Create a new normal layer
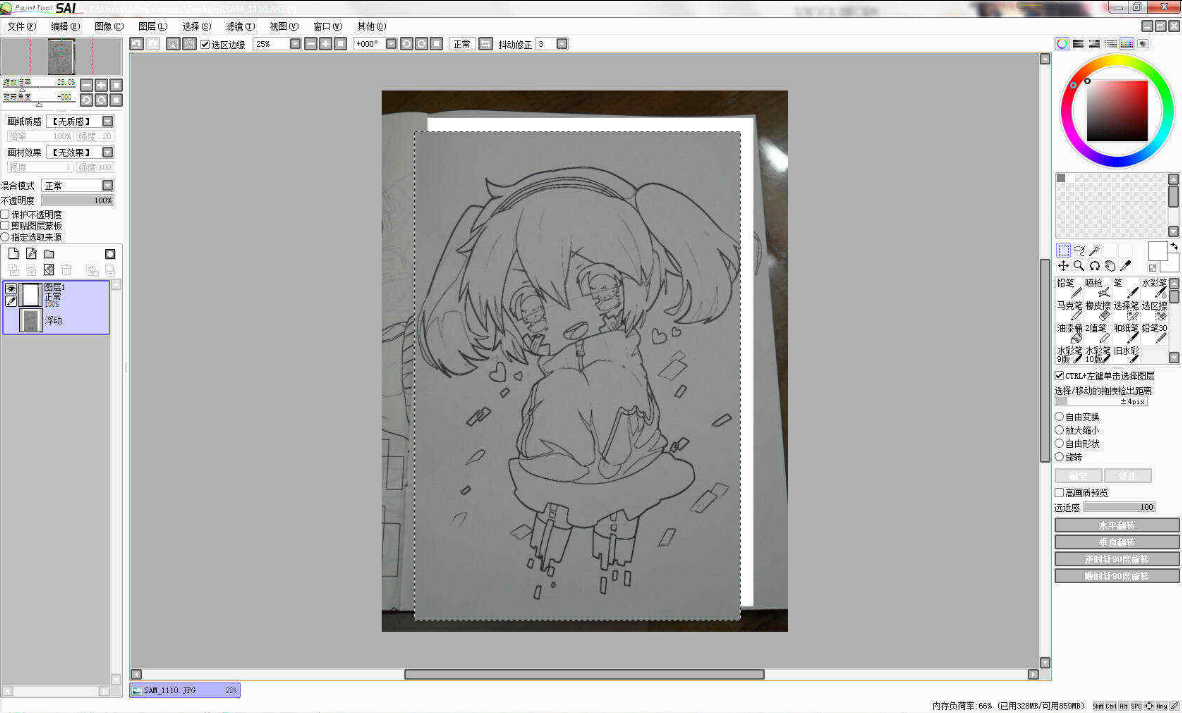Viewport: 1182px width, 713px height. pos(14,254)
